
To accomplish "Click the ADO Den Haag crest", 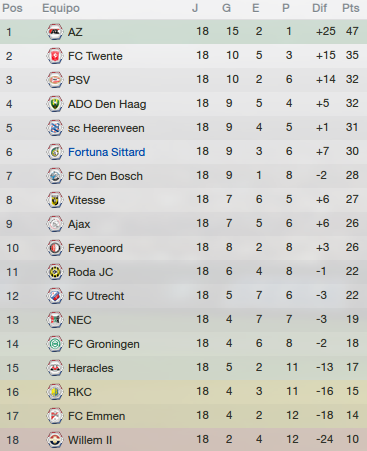I will coord(55,104).
